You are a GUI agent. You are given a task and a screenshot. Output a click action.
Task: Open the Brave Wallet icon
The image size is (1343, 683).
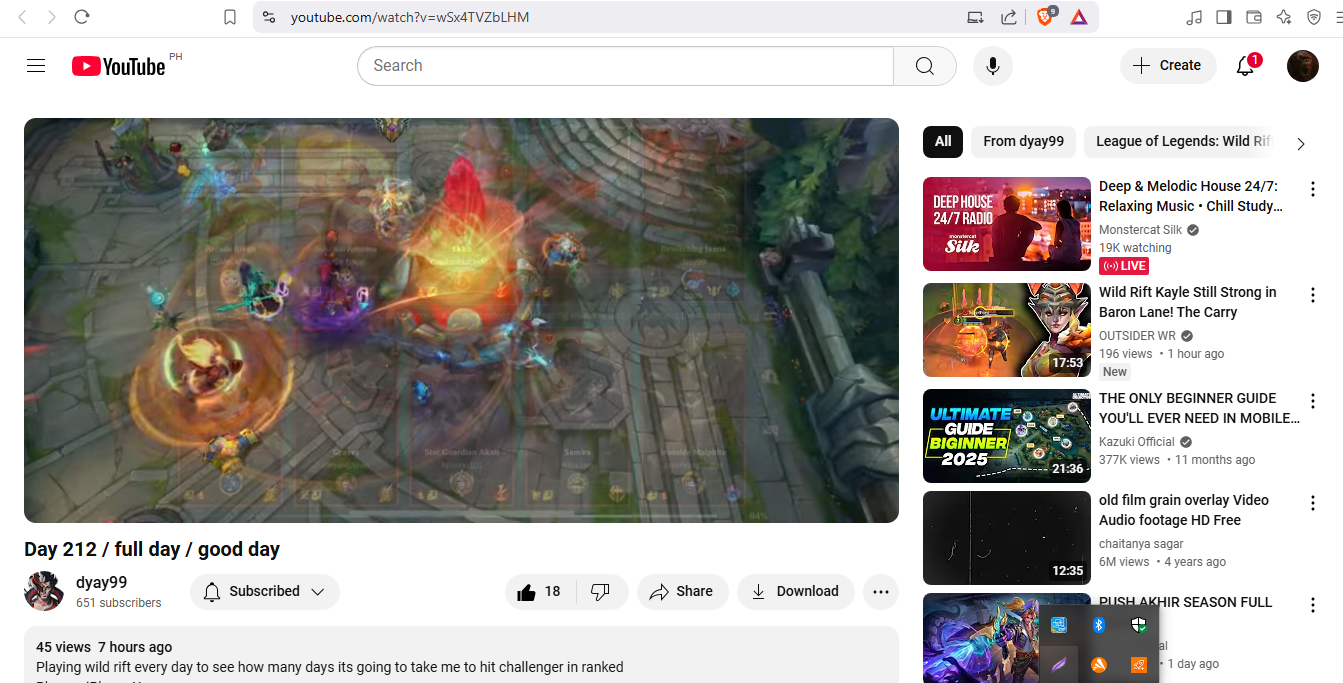[1254, 17]
